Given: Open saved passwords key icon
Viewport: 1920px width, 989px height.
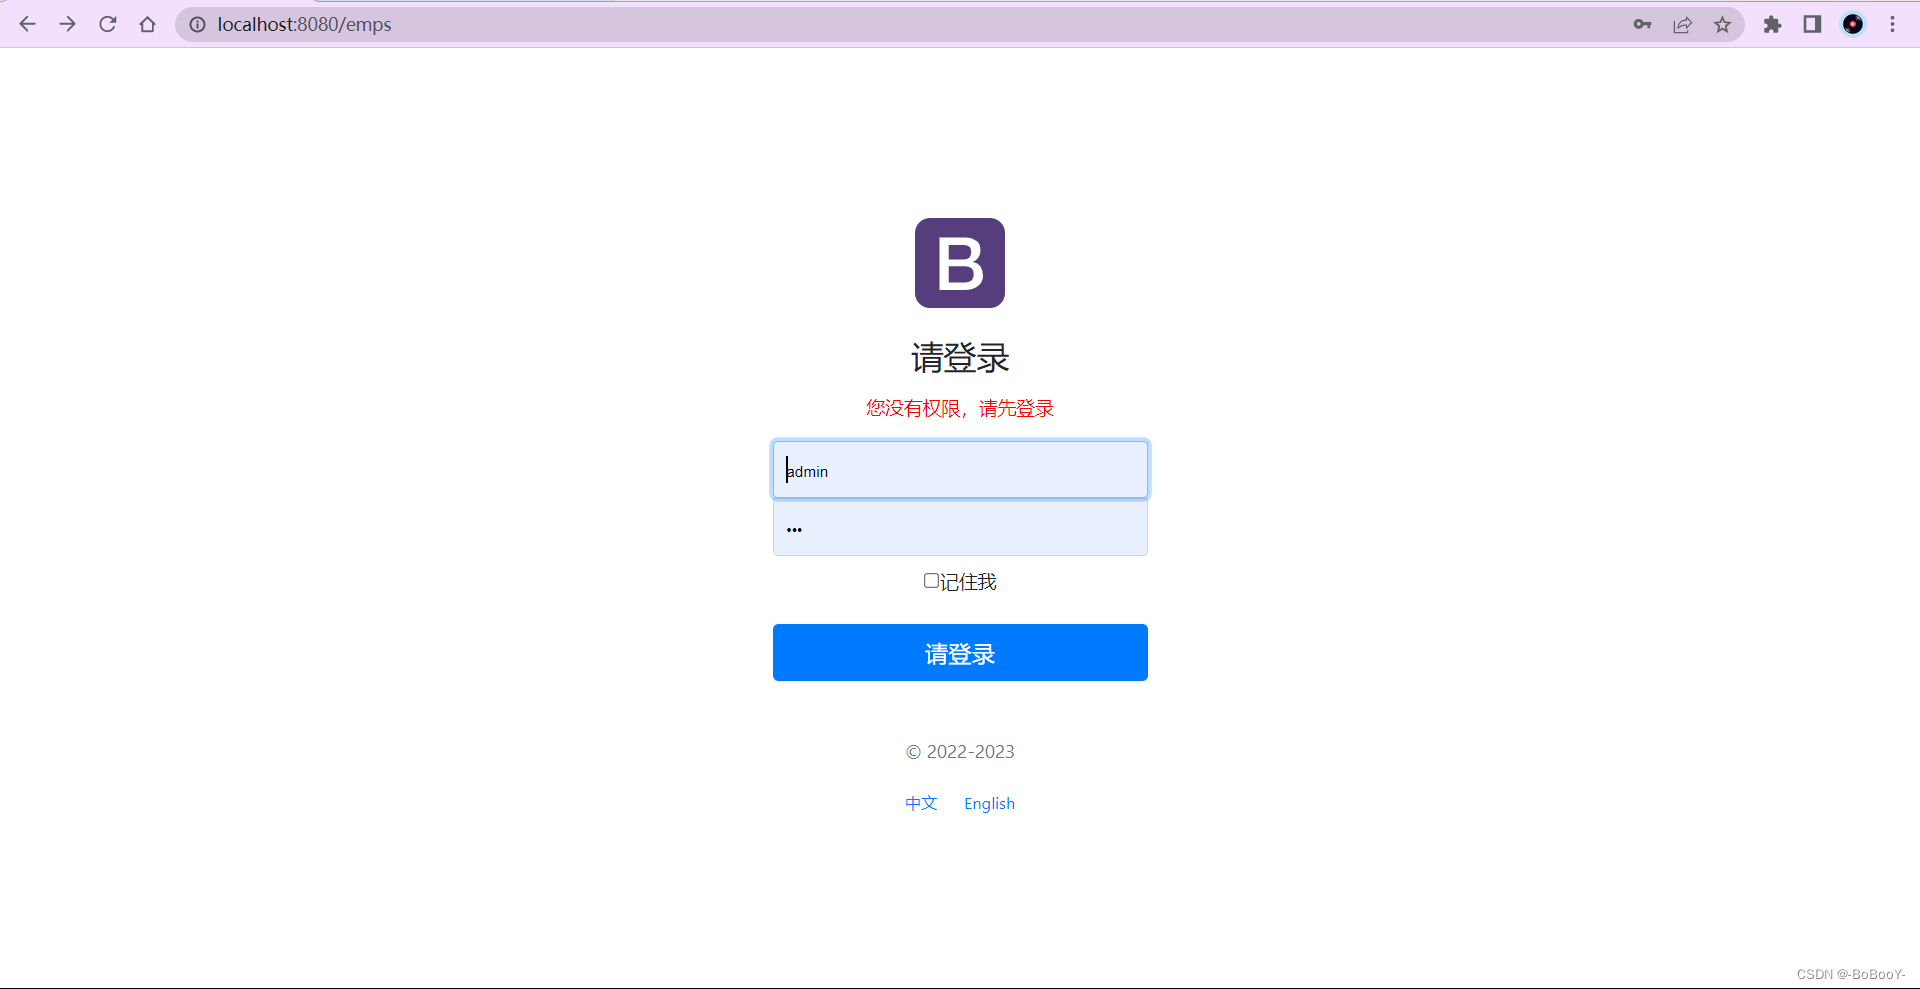Looking at the screenshot, I should 1642,24.
